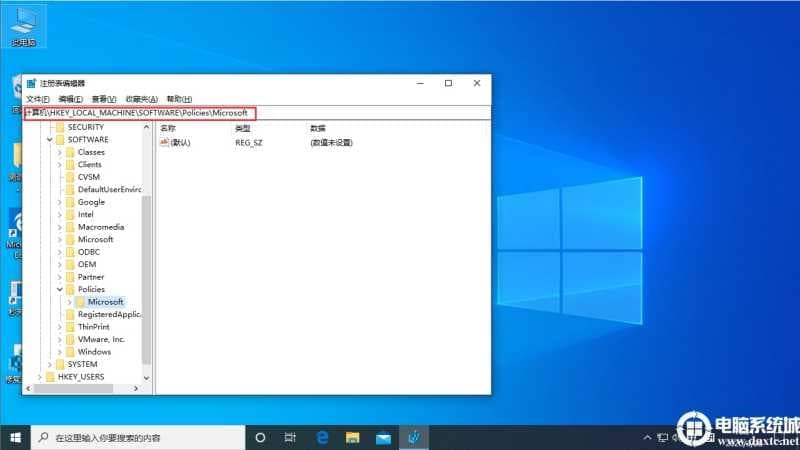Click the REG_SZ type cell
Image resolution: width=800 pixels, height=450 pixels.
pyautogui.click(x=249, y=143)
